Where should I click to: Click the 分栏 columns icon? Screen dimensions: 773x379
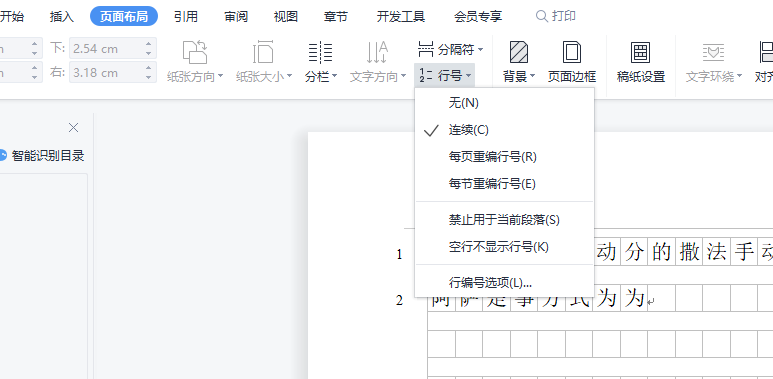(x=320, y=52)
